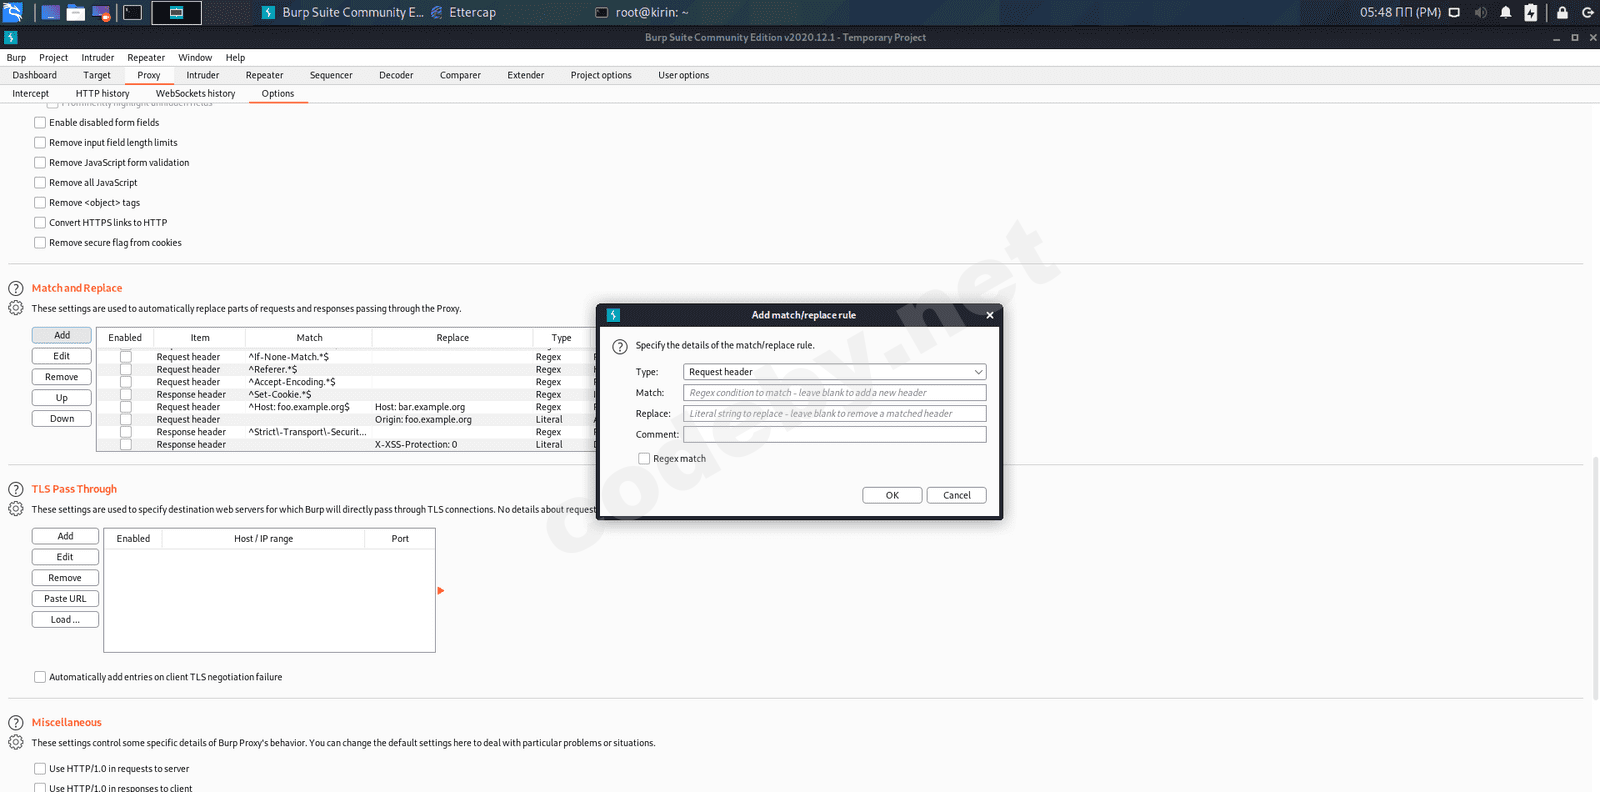Click the display icon in the system tray
The height and width of the screenshot is (792, 1600).
click(1454, 12)
